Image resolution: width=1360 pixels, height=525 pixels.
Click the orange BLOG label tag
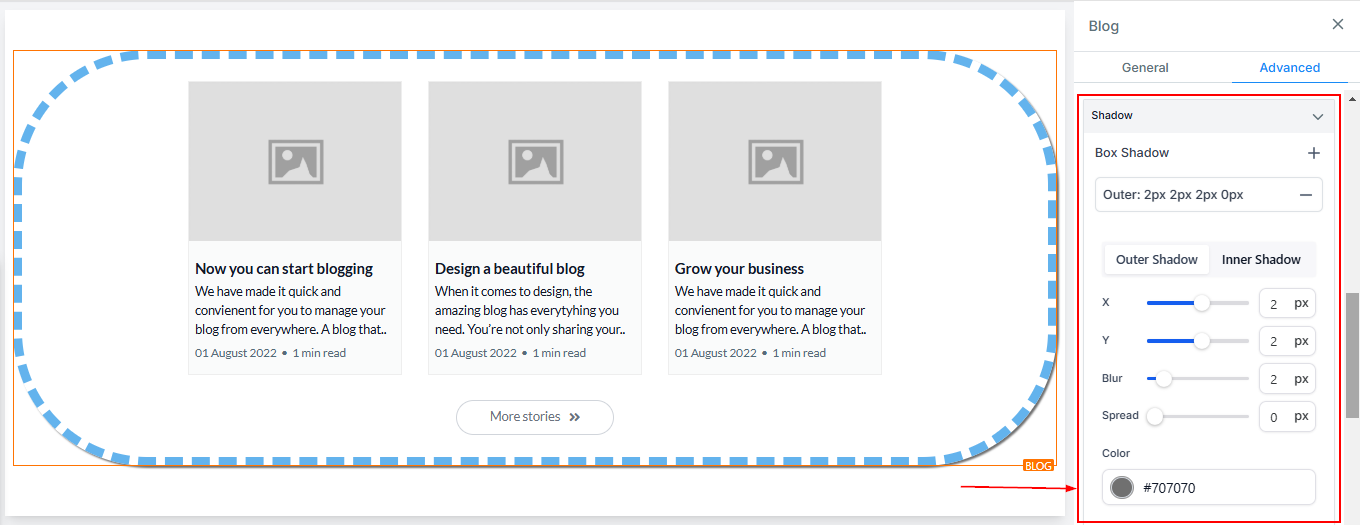[x=1038, y=466]
